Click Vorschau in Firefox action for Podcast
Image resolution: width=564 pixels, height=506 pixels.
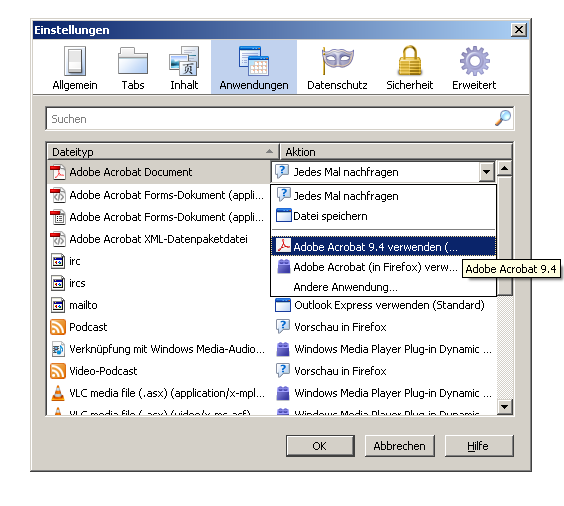pos(340,327)
